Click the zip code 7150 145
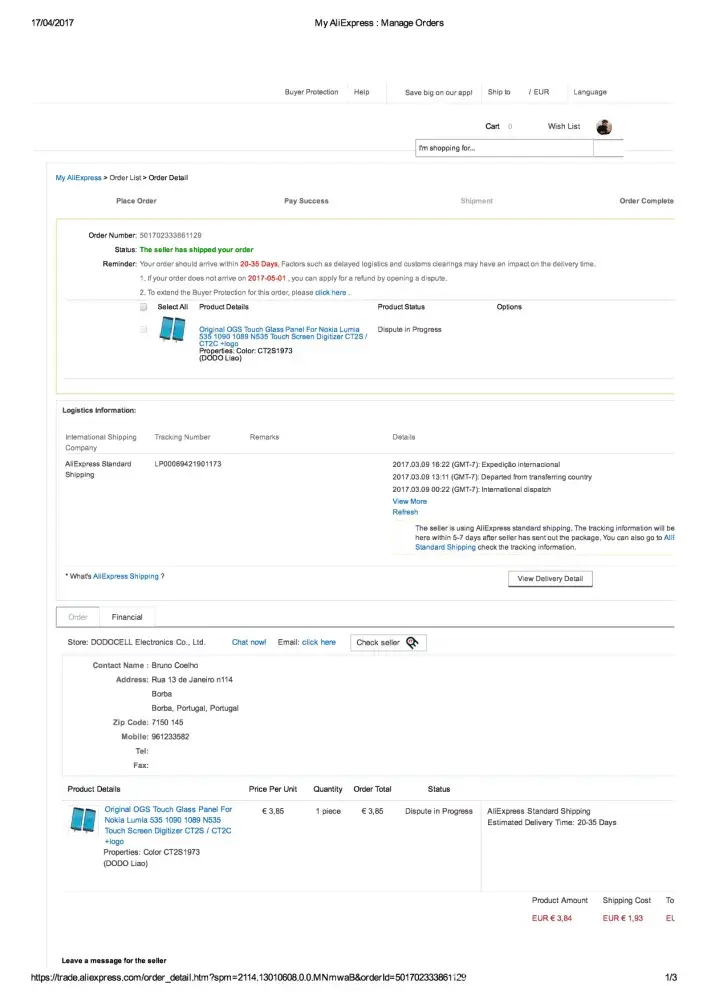Screen dimensions: 707x1000 click(x=167, y=723)
